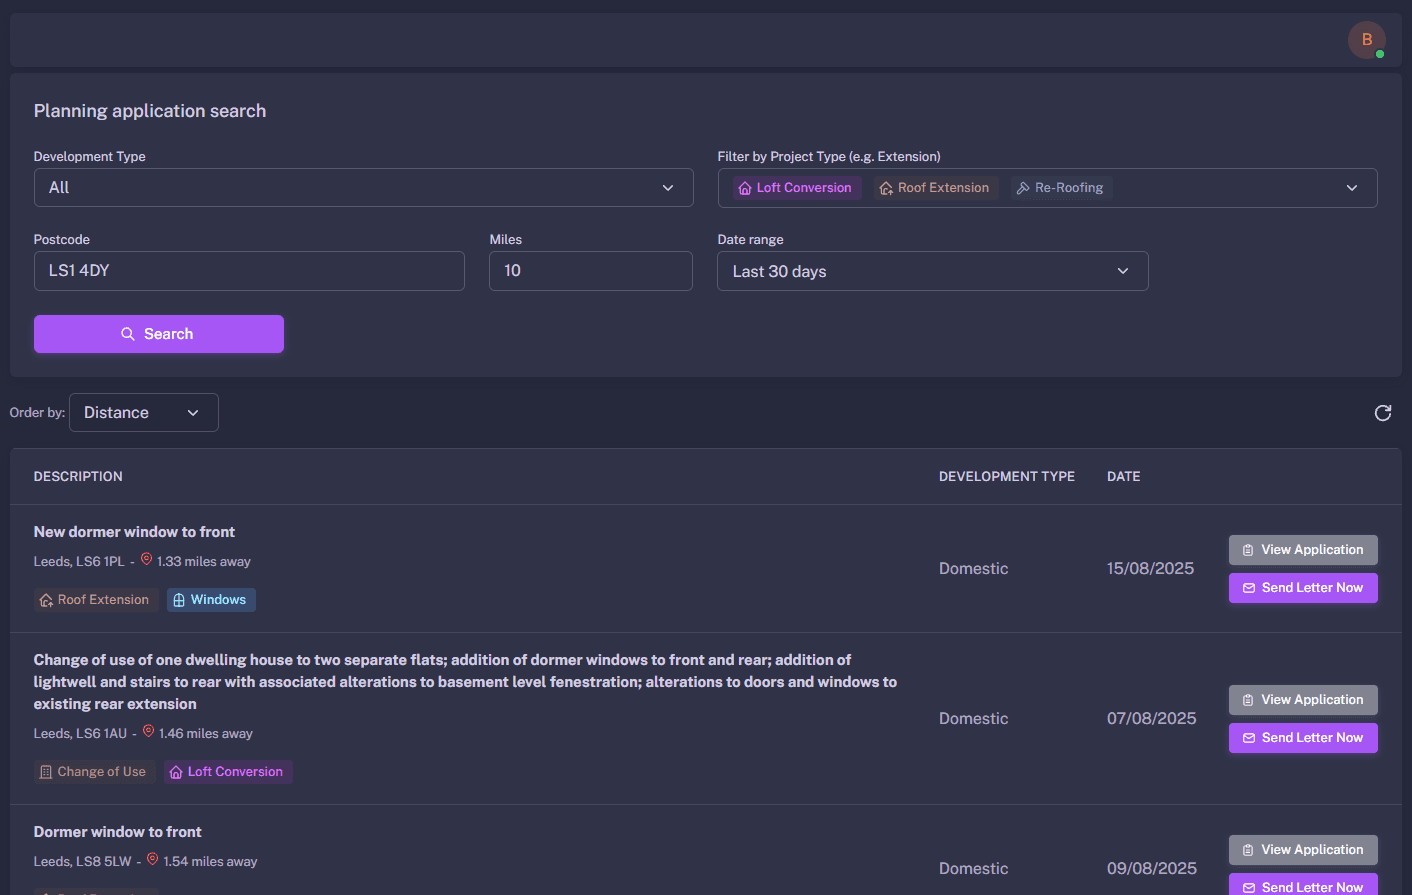This screenshot has width=1412, height=895.
Task: Open the user profile avatar marked B
Action: [1367, 40]
